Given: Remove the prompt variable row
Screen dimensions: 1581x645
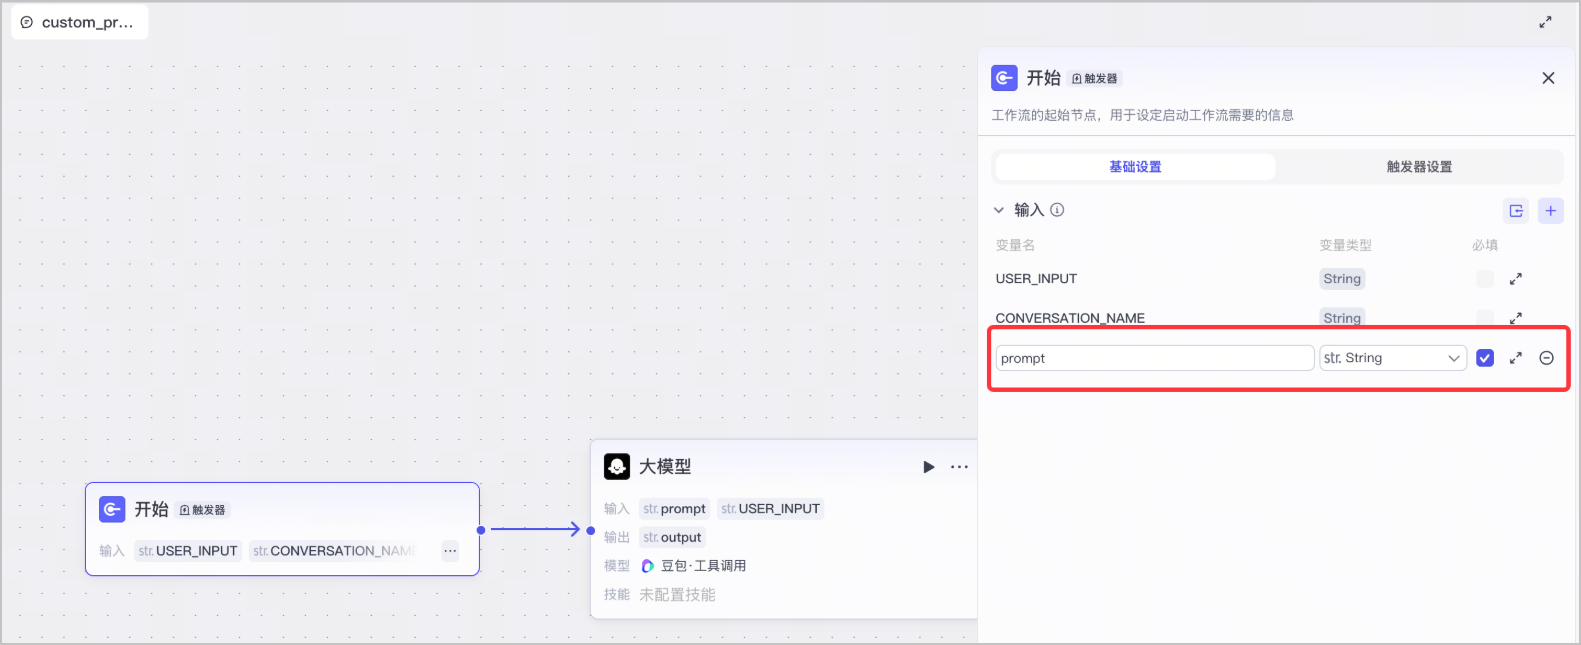Looking at the screenshot, I should tap(1547, 358).
